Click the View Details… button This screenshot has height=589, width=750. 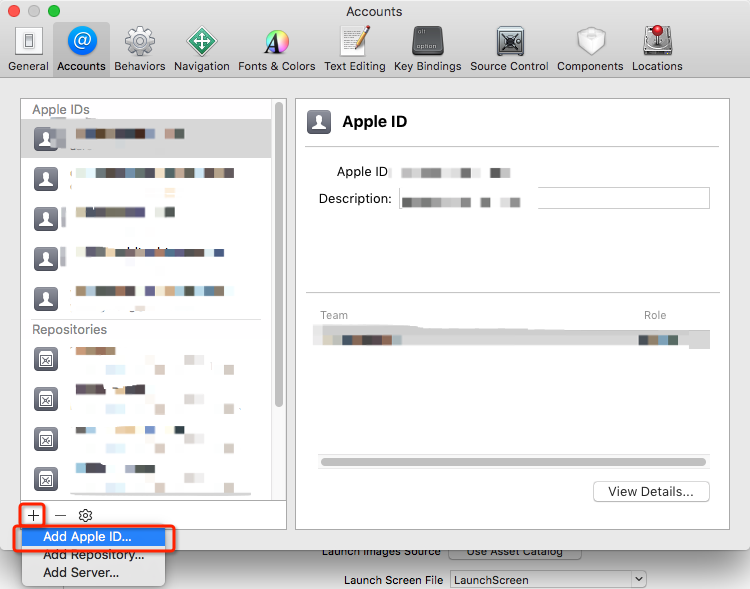650,491
